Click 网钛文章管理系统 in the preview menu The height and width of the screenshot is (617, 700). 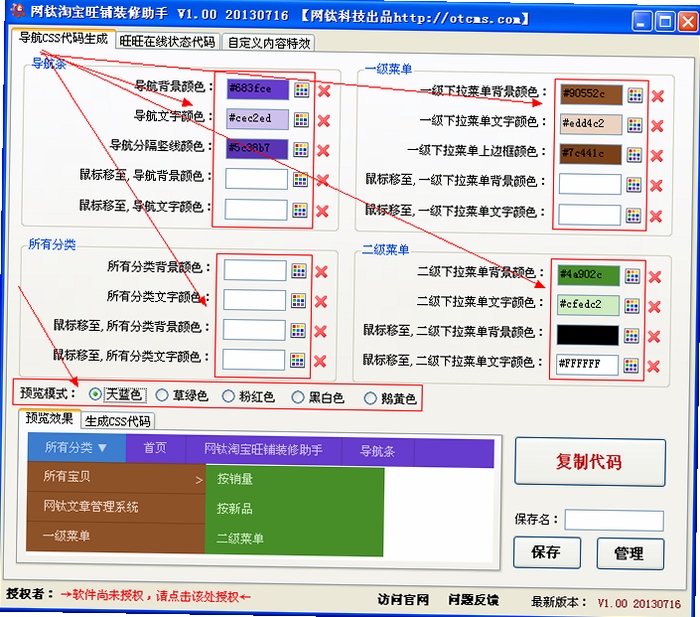pyautogui.click(x=91, y=506)
